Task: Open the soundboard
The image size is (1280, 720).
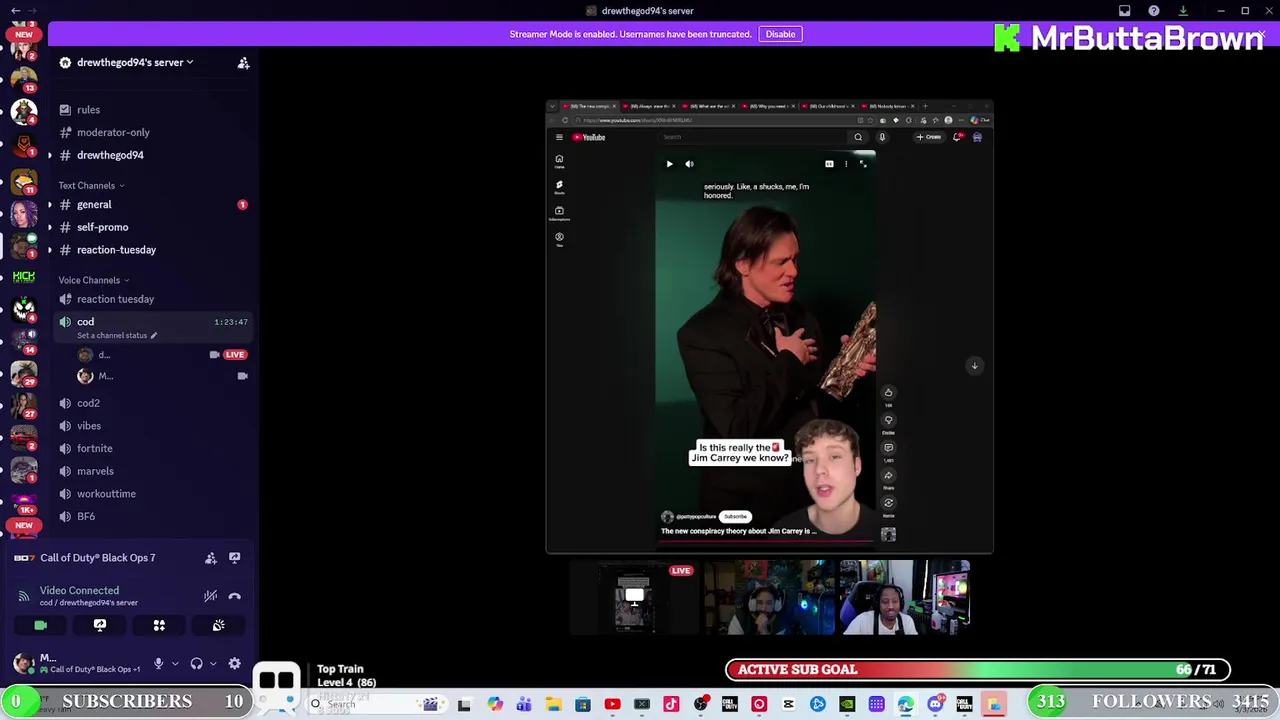Action: click(218, 625)
